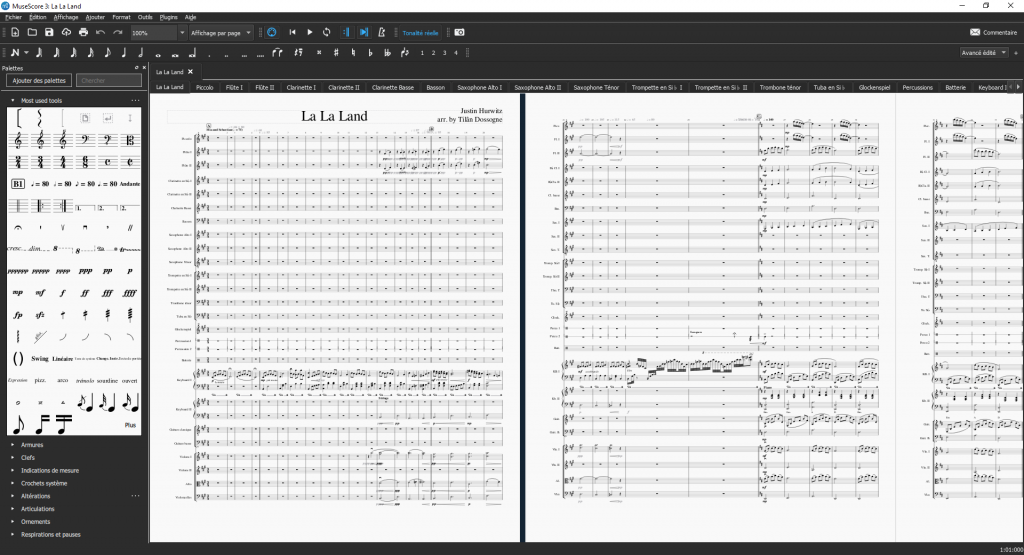
Task: Open a score file via folder icon
Action: pyautogui.click(x=32, y=32)
